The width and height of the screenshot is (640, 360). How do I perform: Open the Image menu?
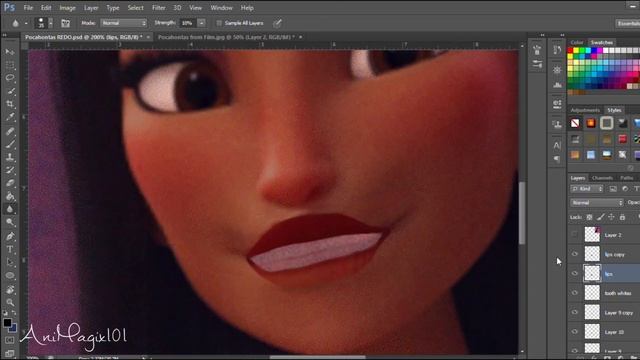pos(67,8)
